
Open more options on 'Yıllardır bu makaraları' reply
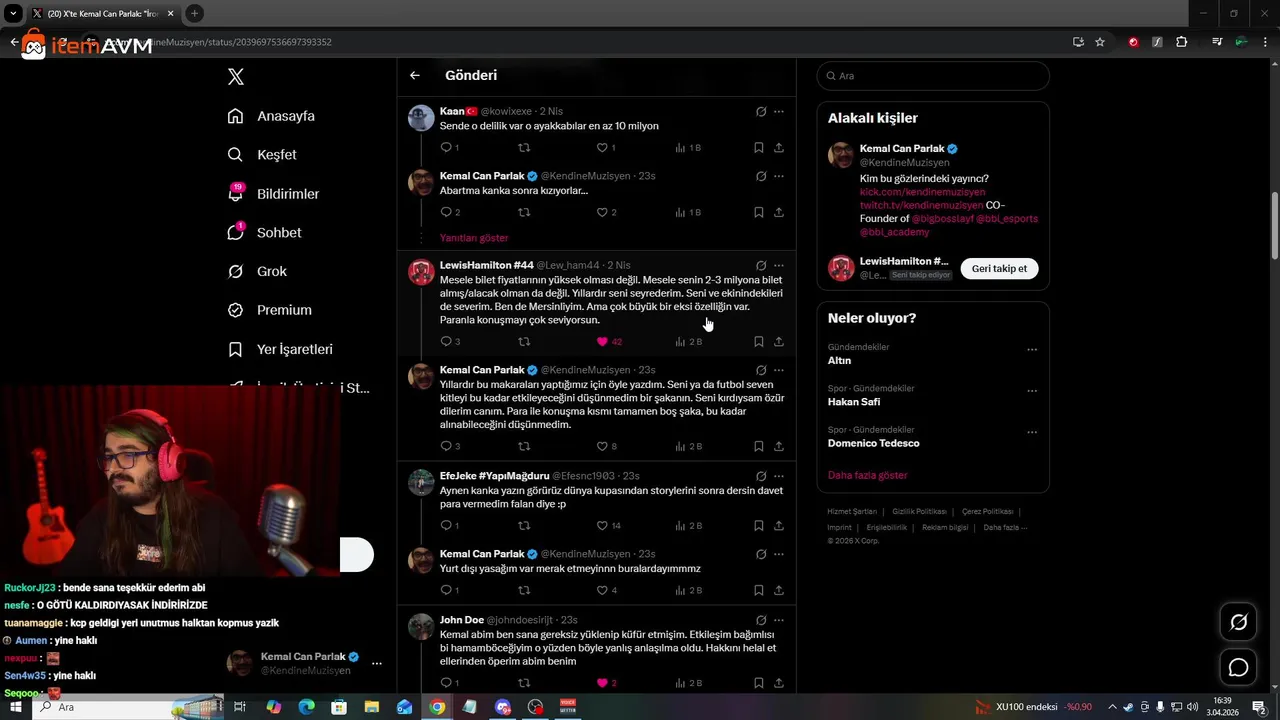point(779,370)
